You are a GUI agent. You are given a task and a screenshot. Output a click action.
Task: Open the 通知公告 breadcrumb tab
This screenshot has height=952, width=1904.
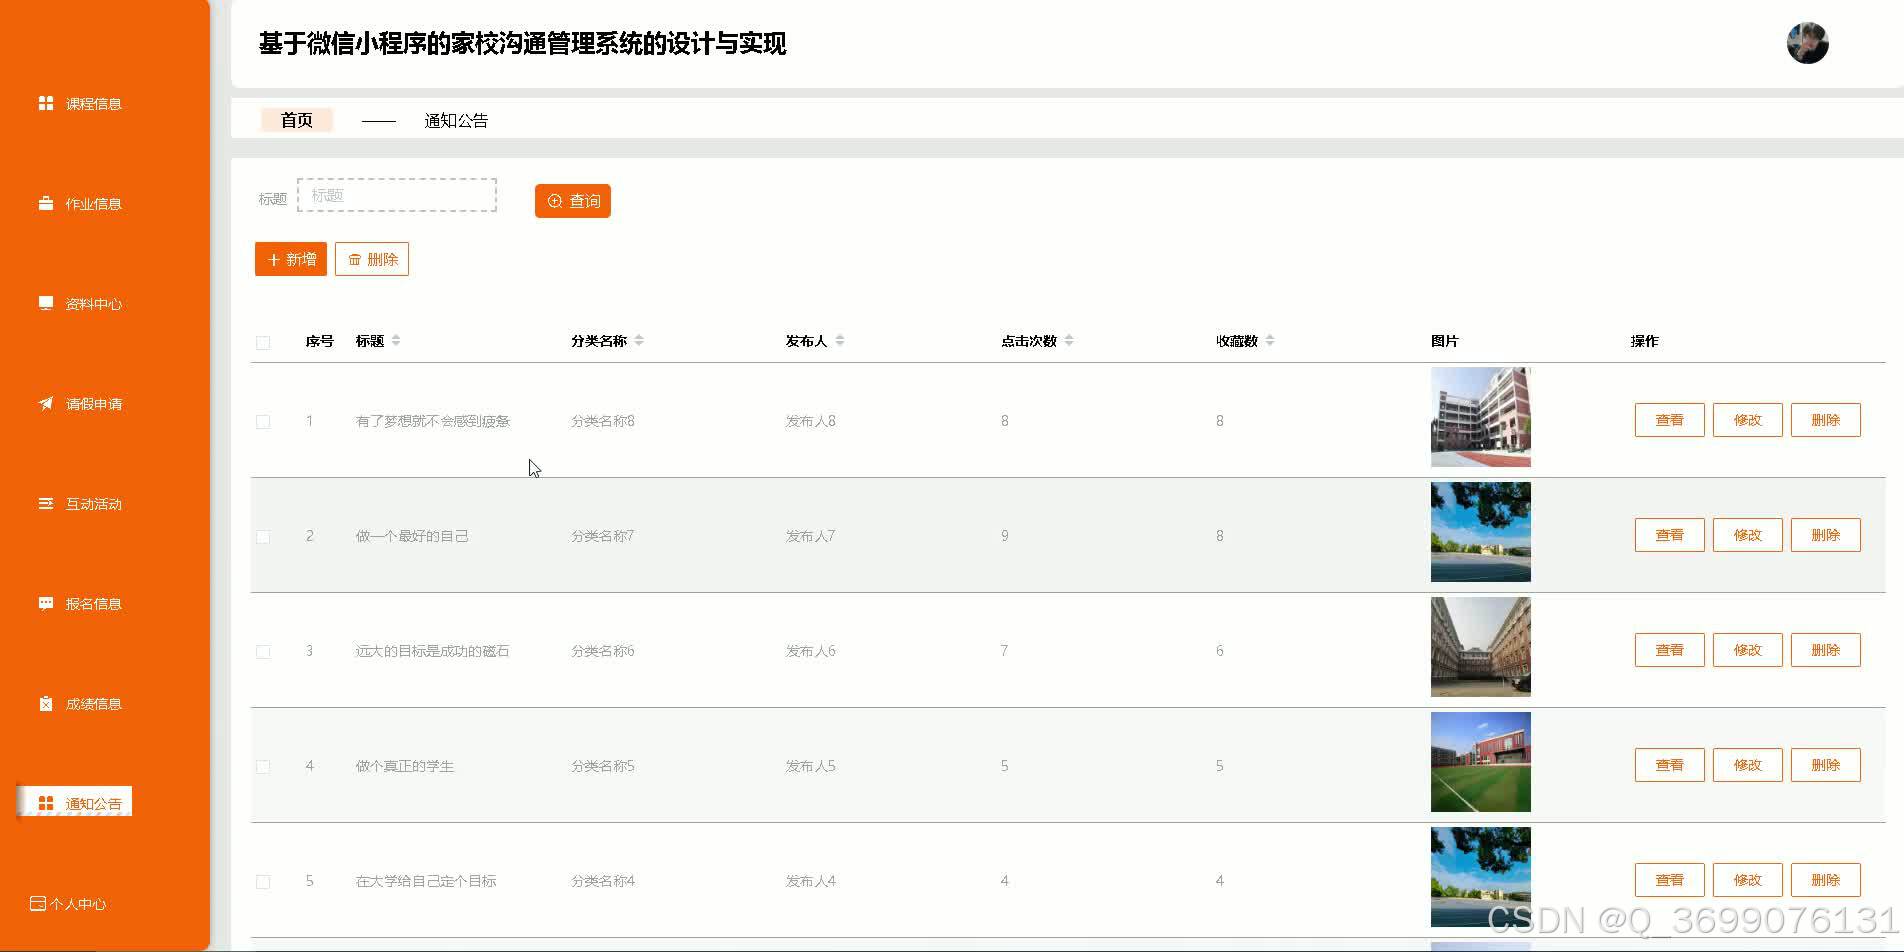[x=457, y=119]
